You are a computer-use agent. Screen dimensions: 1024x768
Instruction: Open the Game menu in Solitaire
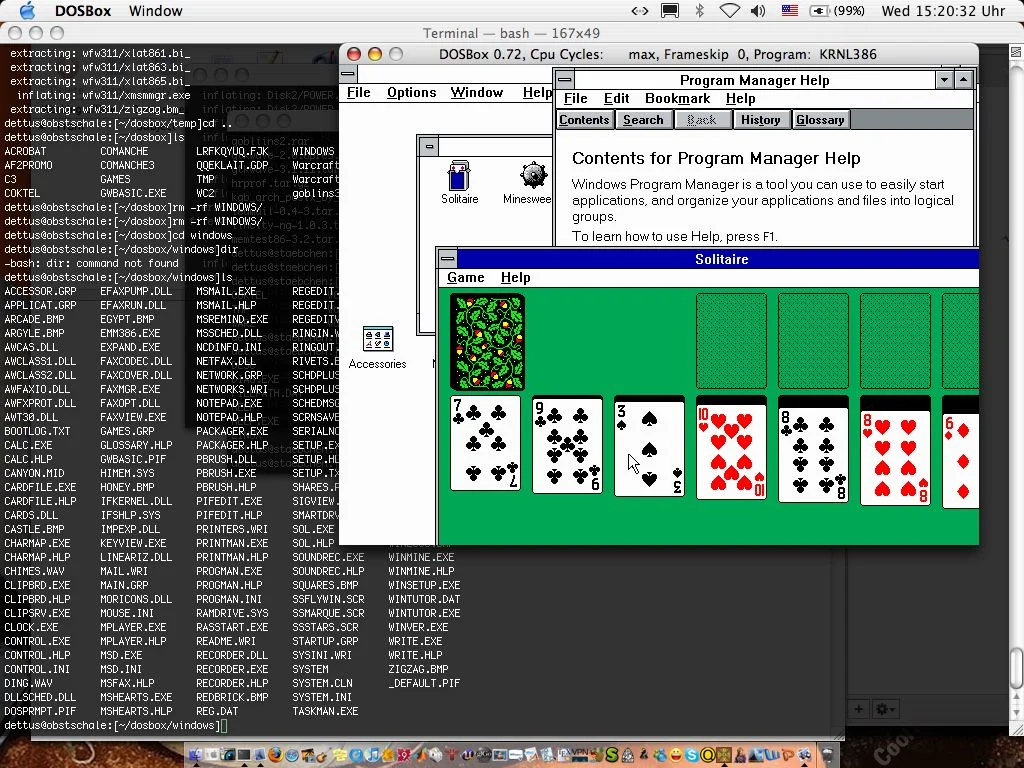[466, 278]
